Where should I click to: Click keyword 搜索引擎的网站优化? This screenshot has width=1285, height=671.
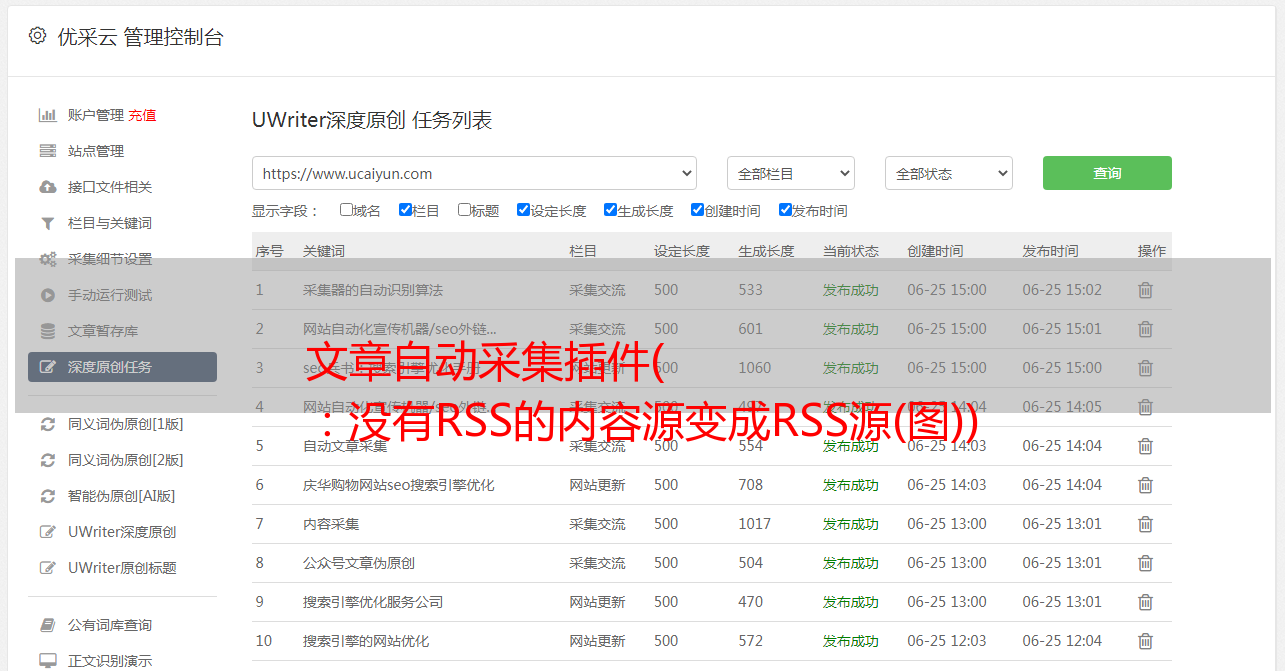pos(366,641)
